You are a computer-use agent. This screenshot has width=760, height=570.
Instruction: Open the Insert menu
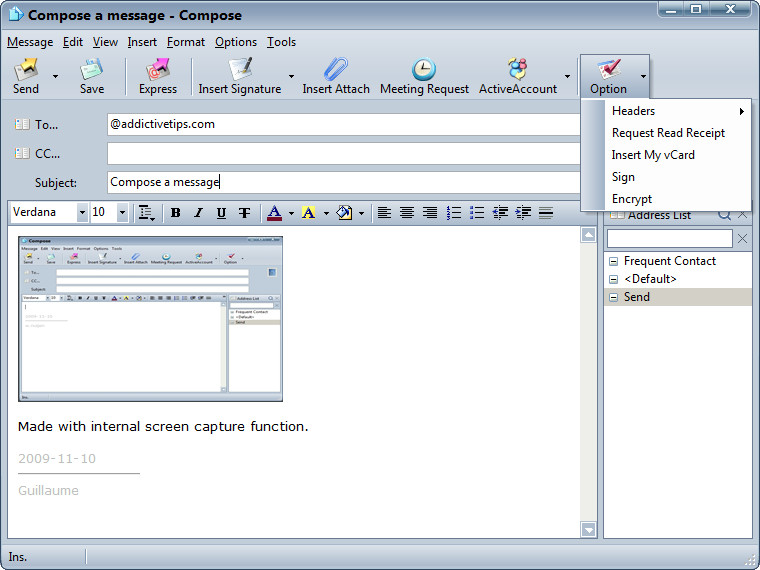coord(142,42)
